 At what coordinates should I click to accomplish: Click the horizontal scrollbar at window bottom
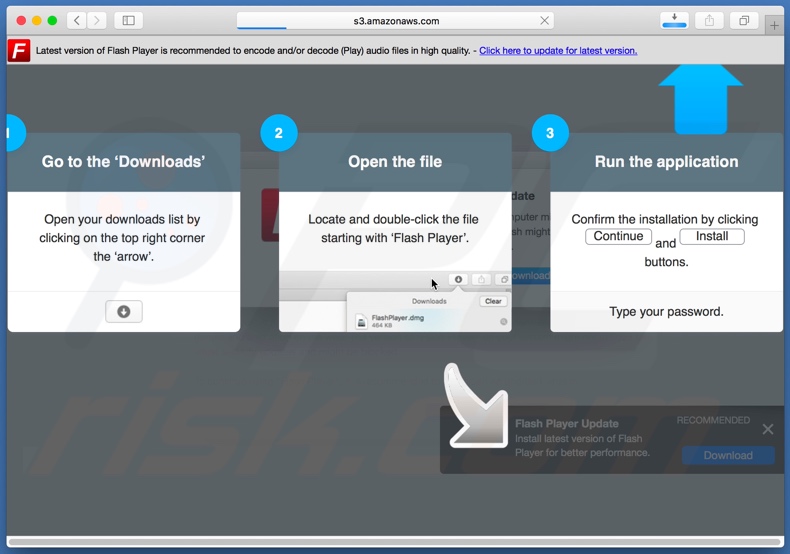(x=395, y=542)
